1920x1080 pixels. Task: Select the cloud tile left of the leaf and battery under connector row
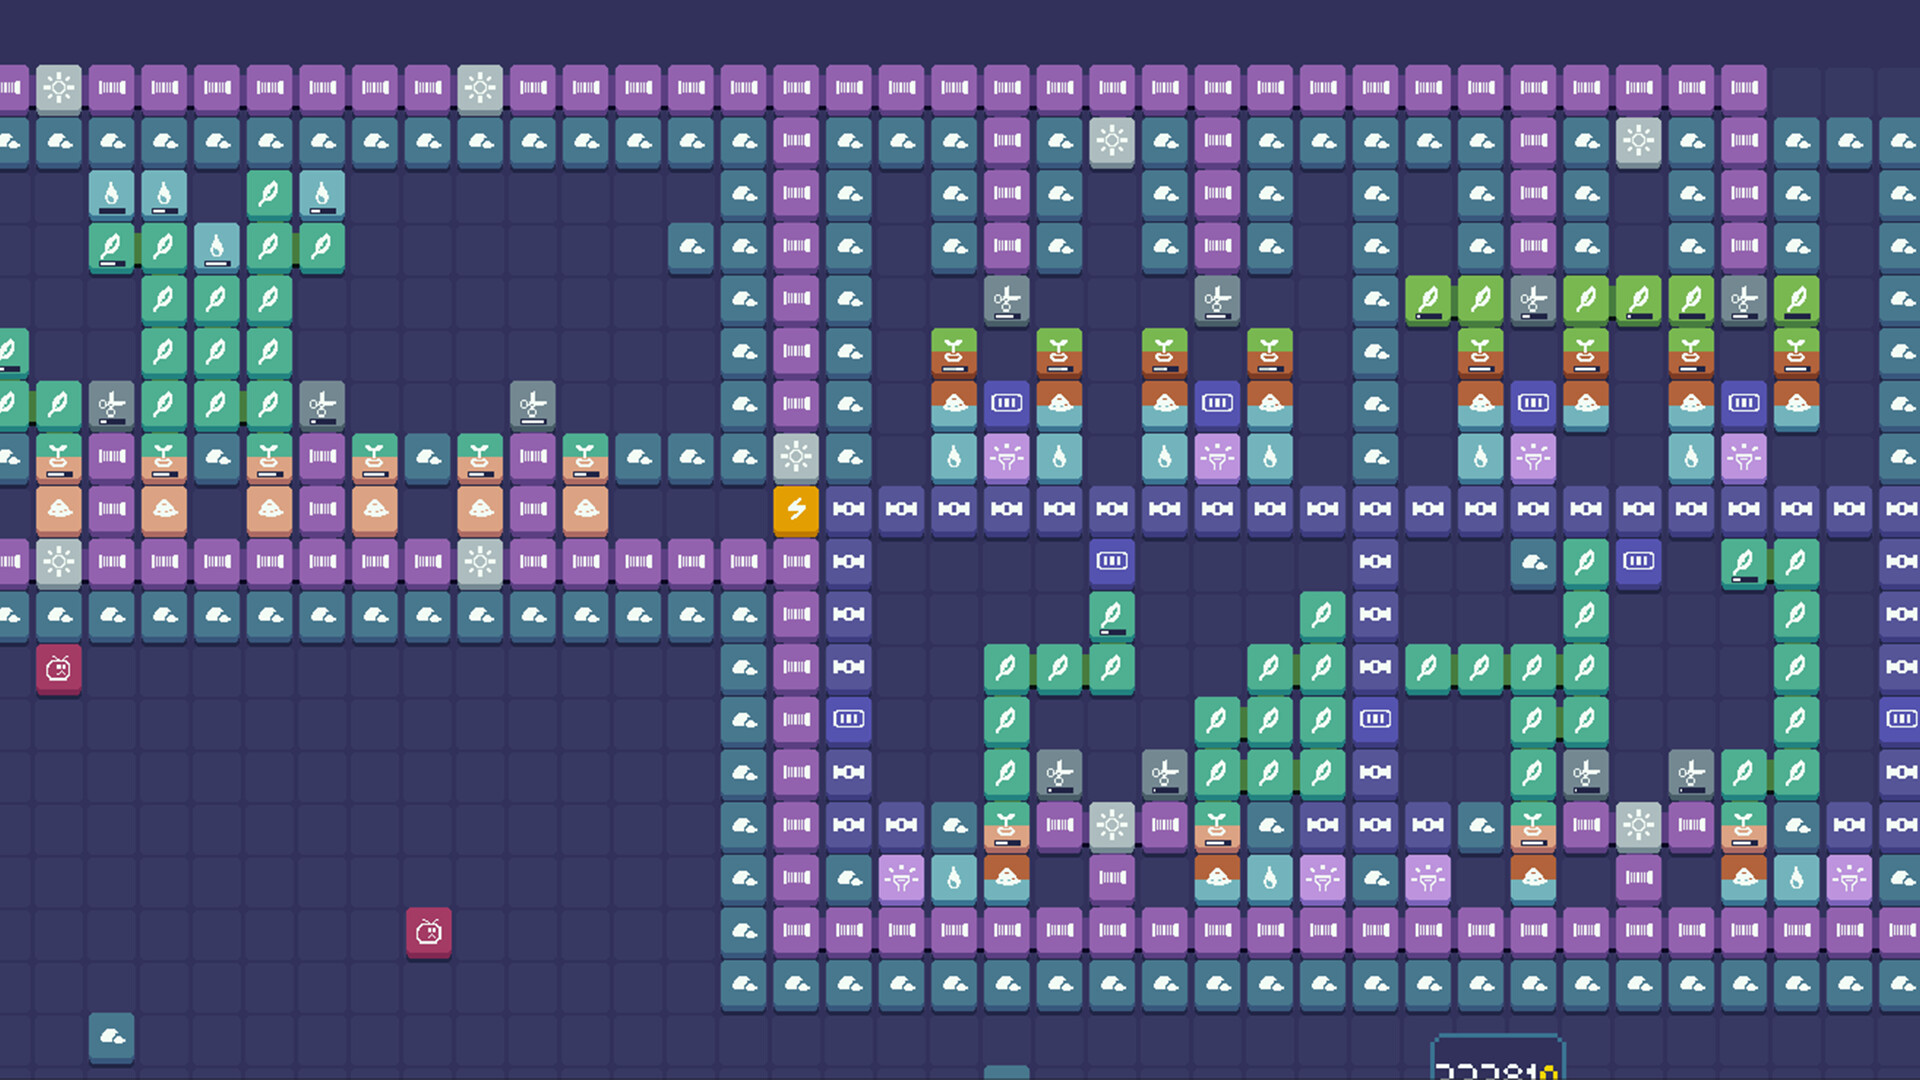tap(1533, 563)
